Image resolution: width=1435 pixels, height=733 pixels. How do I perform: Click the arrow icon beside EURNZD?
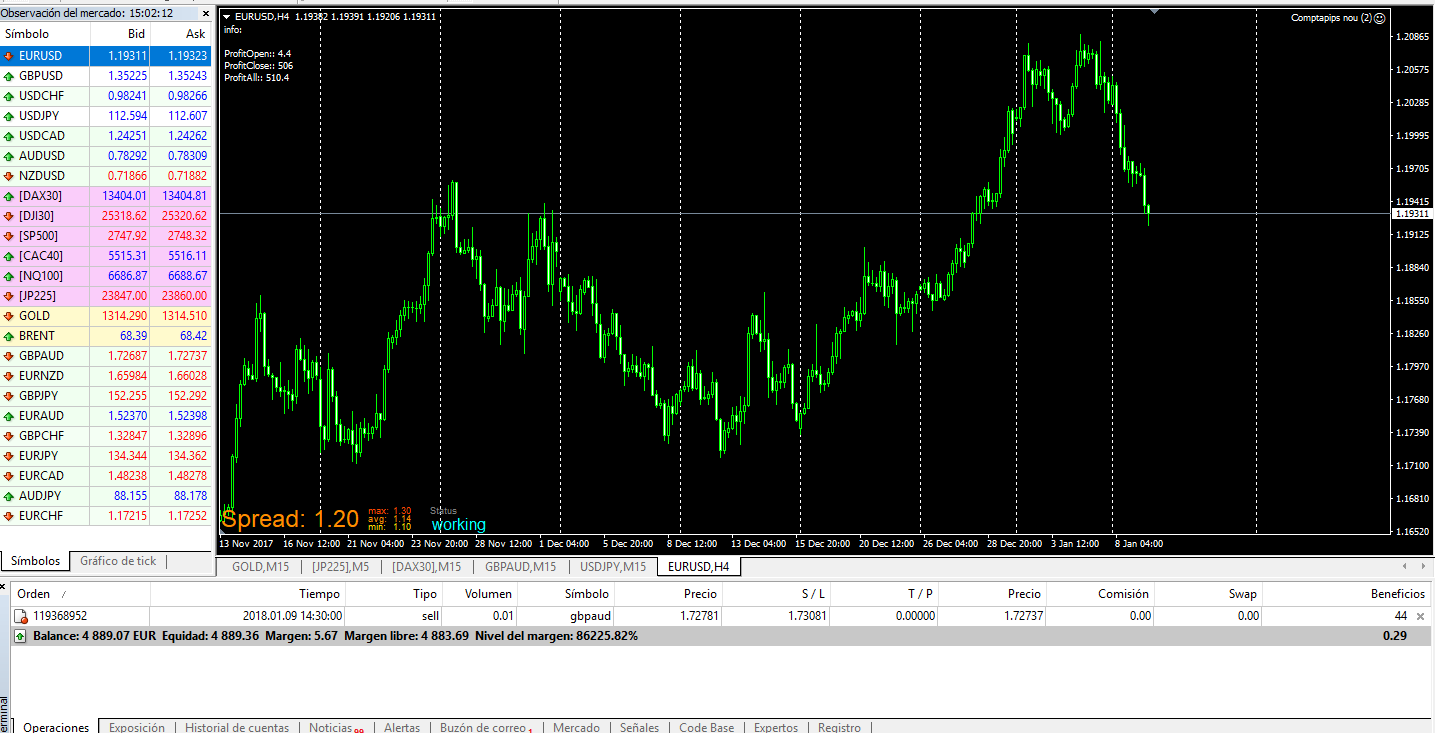9,376
